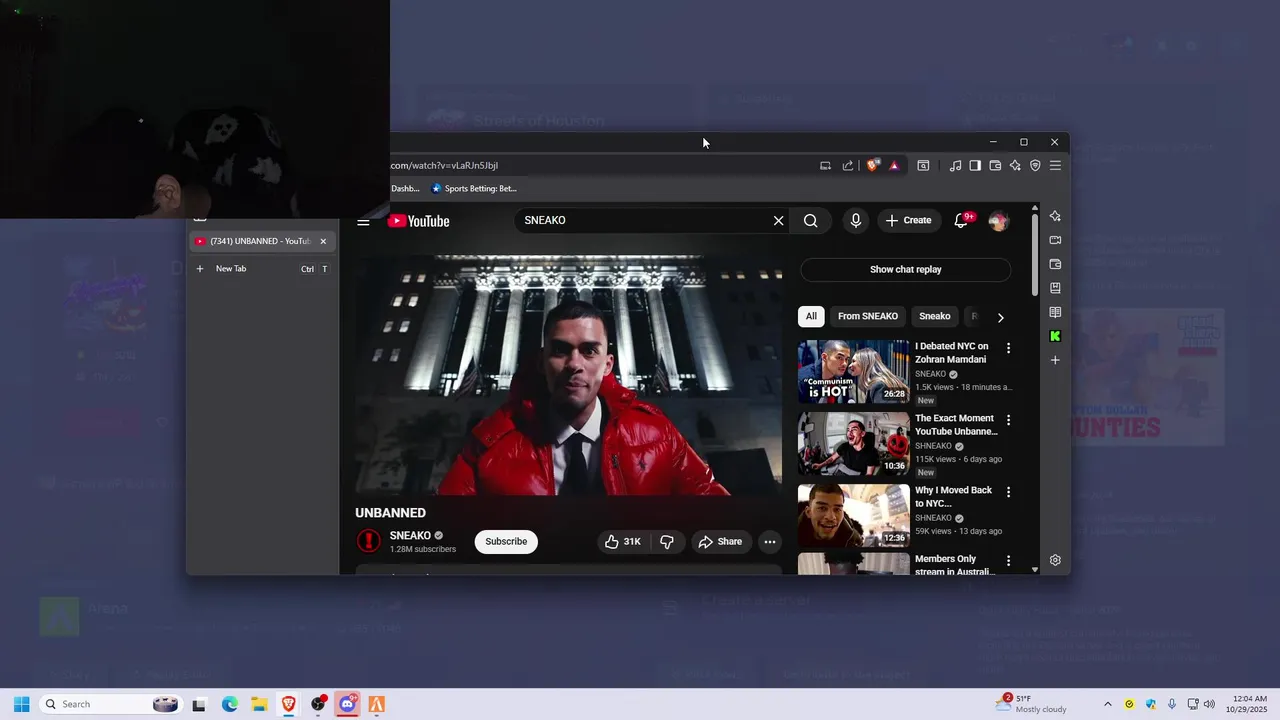Share the UNBANNED video
Image resolution: width=1280 pixels, height=720 pixels.
(720, 541)
